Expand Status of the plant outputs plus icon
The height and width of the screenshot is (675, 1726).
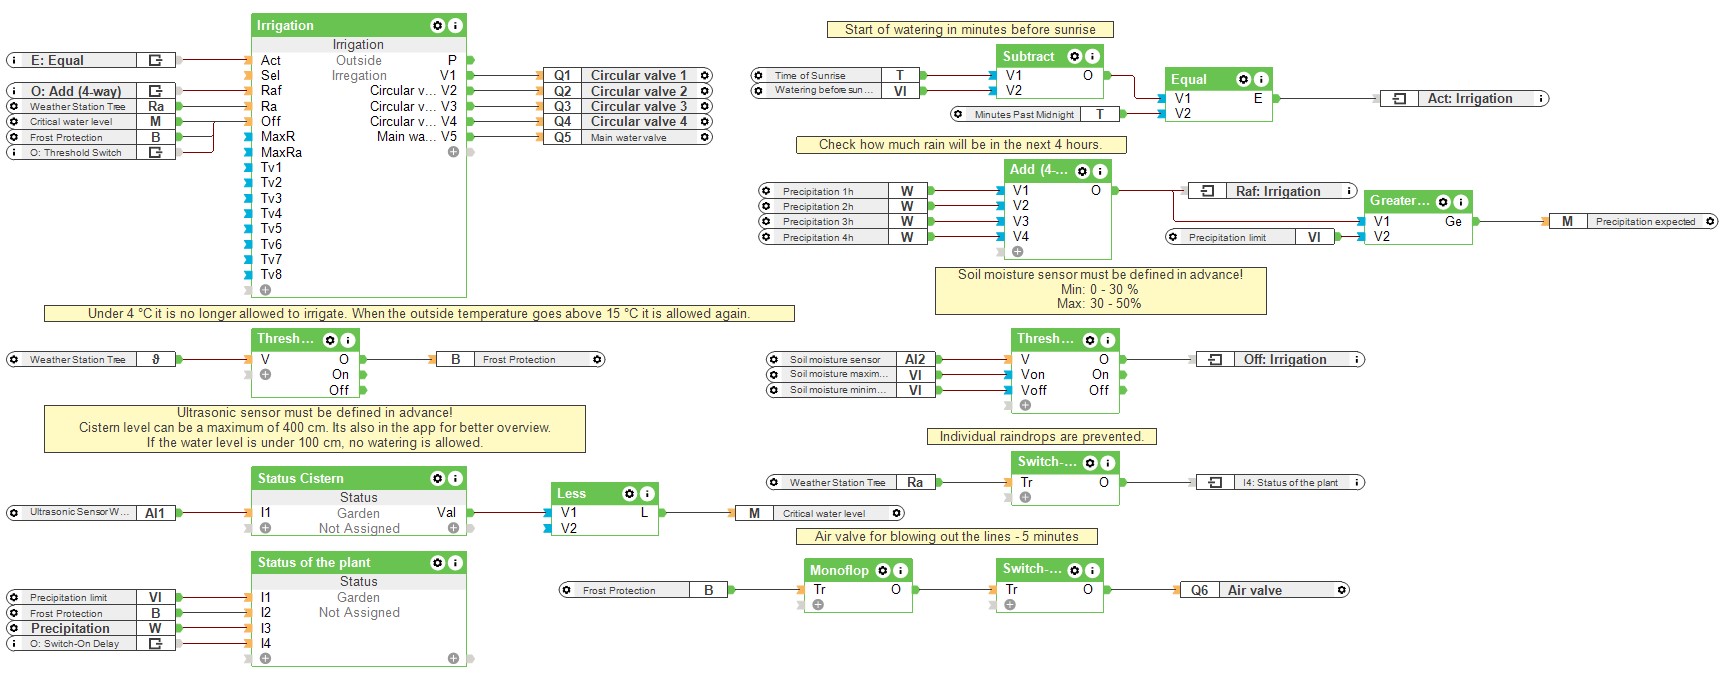[x=453, y=658]
